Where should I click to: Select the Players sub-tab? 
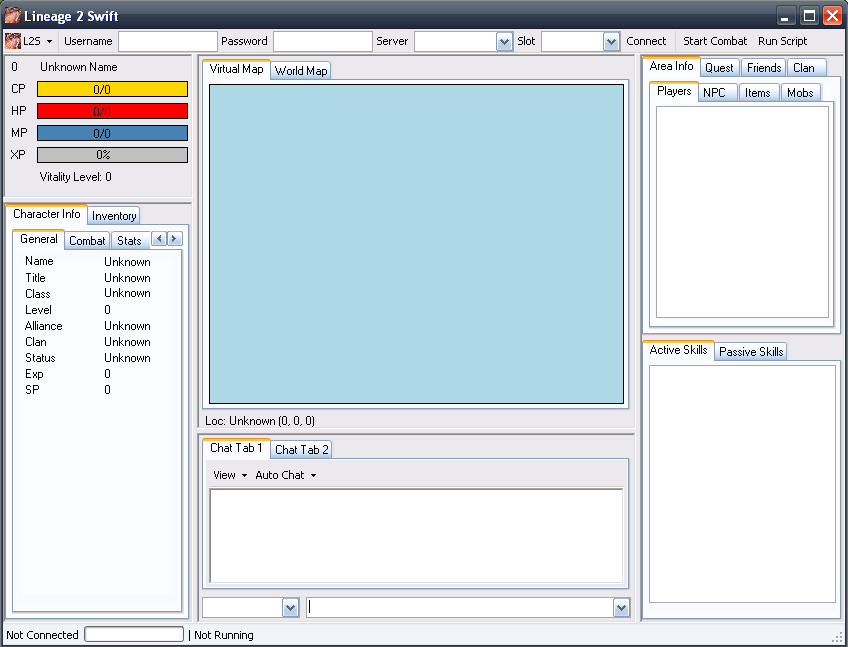674,91
